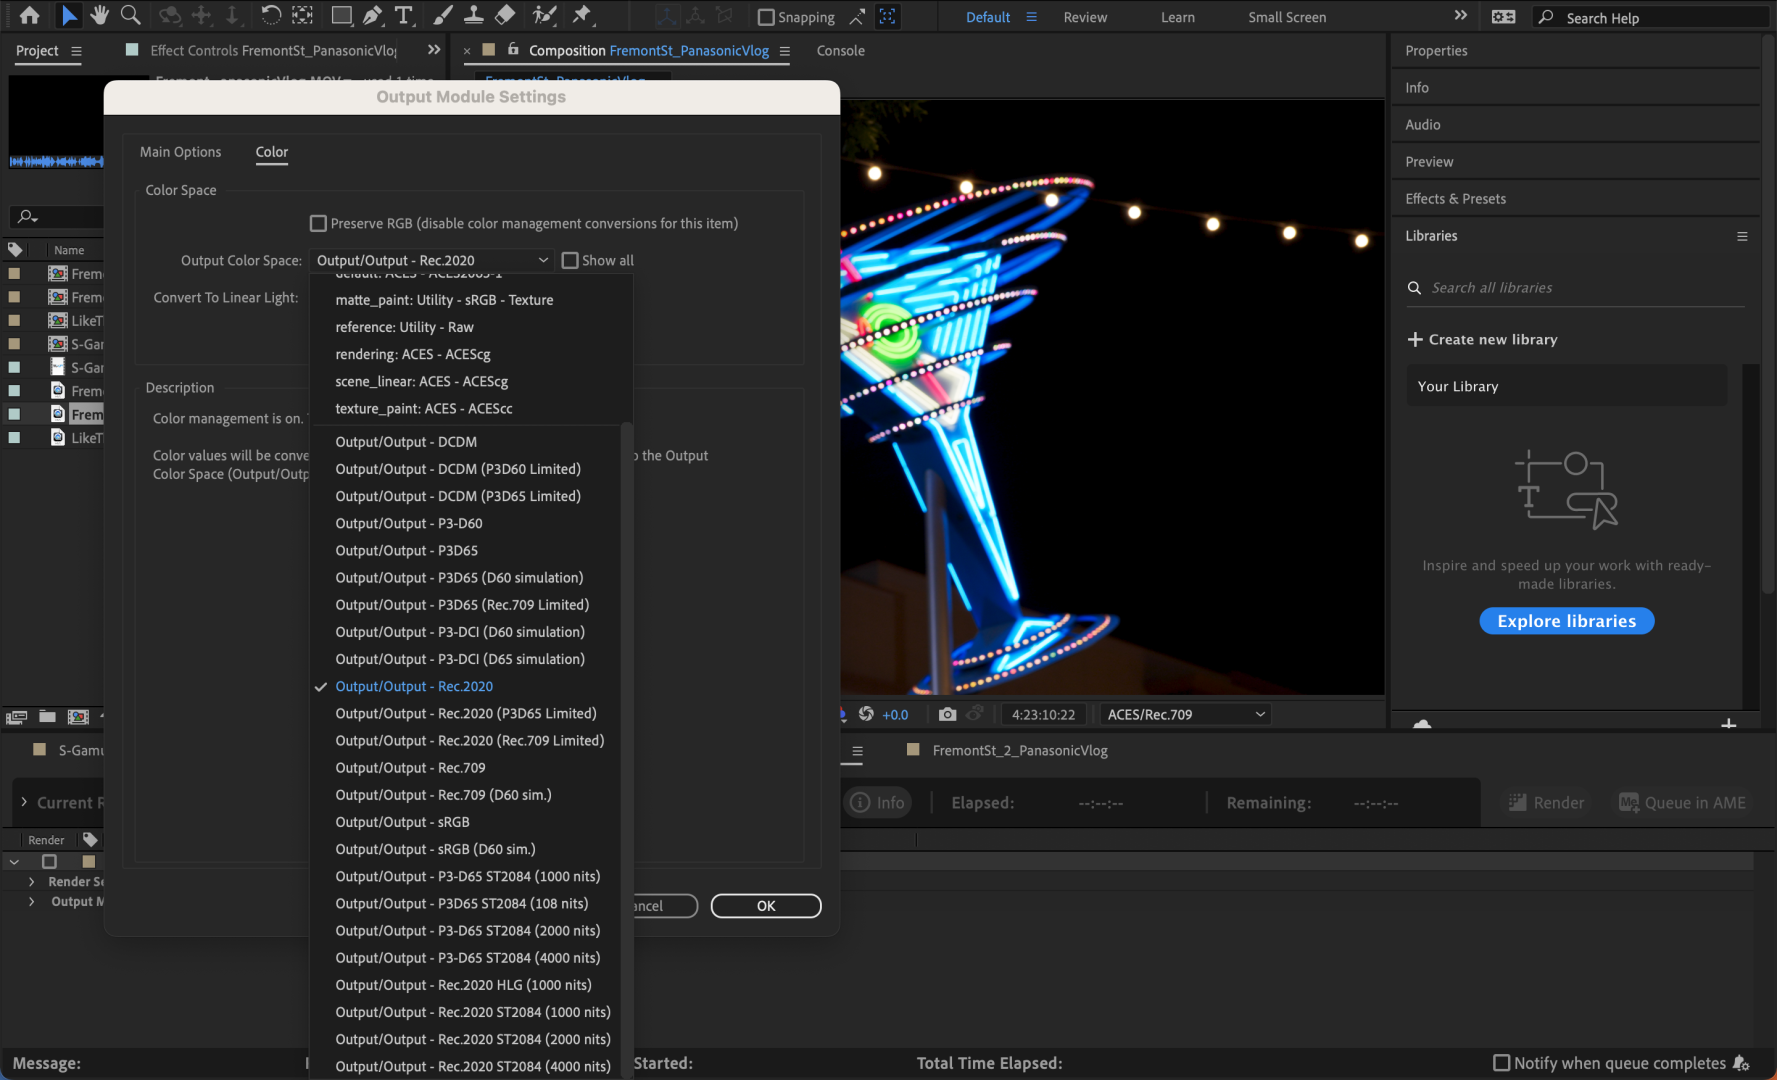The height and width of the screenshot is (1080, 1777).
Task: Open the ACES/Rec.709 display dropdown
Action: (1186, 714)
